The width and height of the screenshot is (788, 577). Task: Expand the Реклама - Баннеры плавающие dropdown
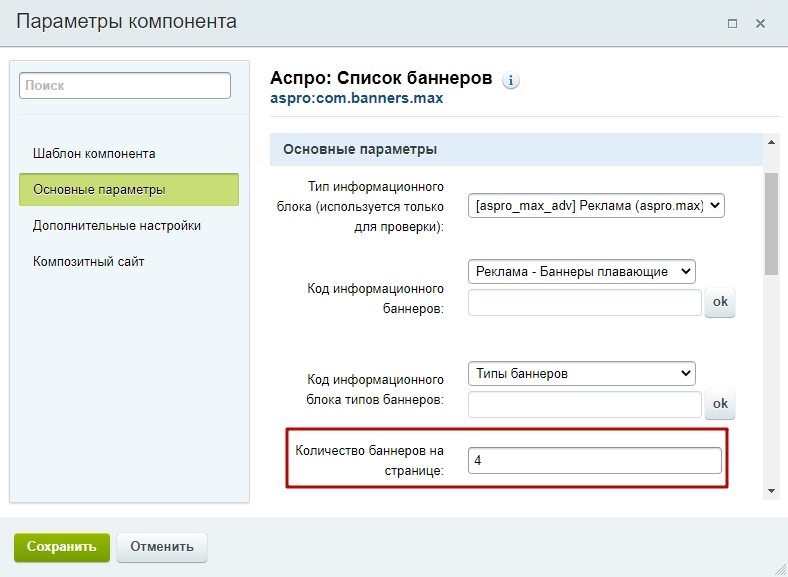[x=581, y=272]
